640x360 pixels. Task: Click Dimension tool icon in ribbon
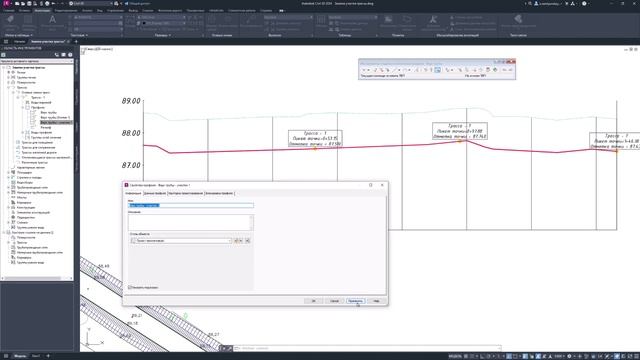pos(130,20)
